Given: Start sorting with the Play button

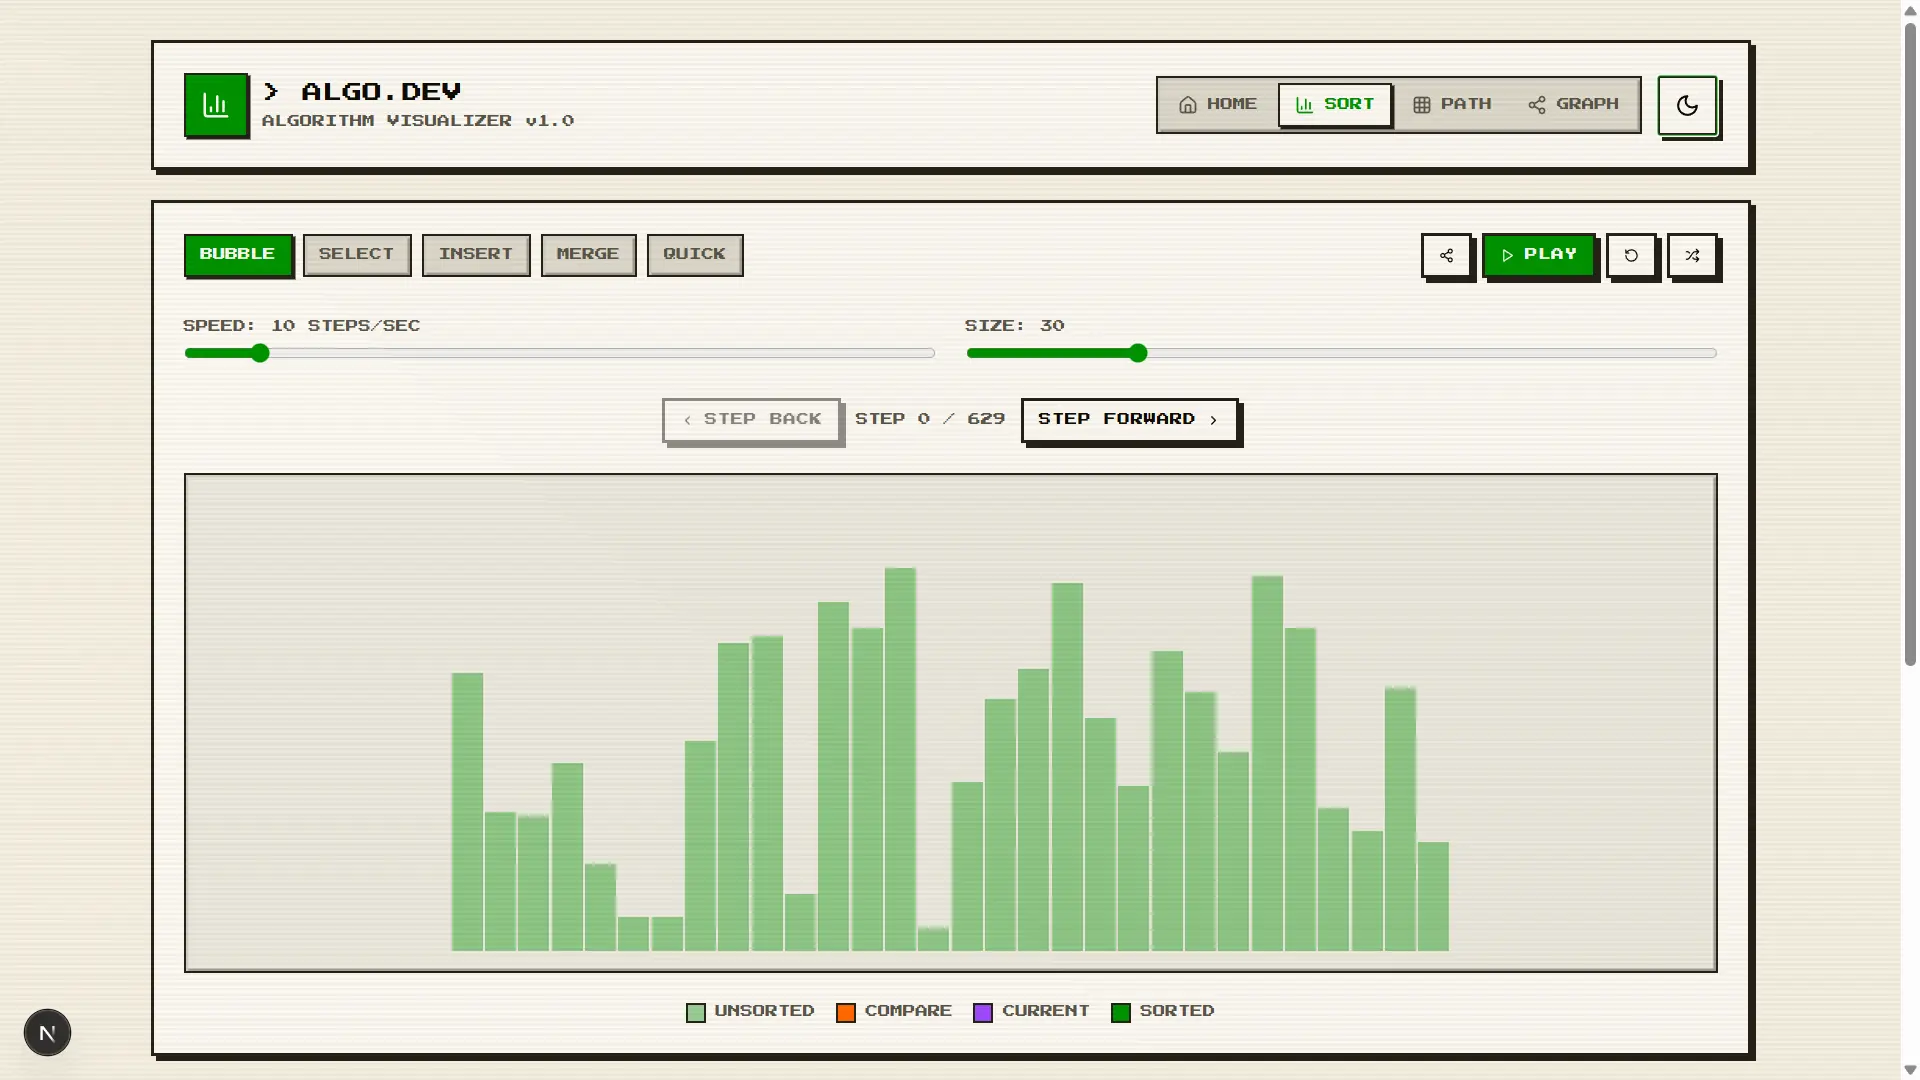Looking at the screenshot, I should (x=1539, y=254).
